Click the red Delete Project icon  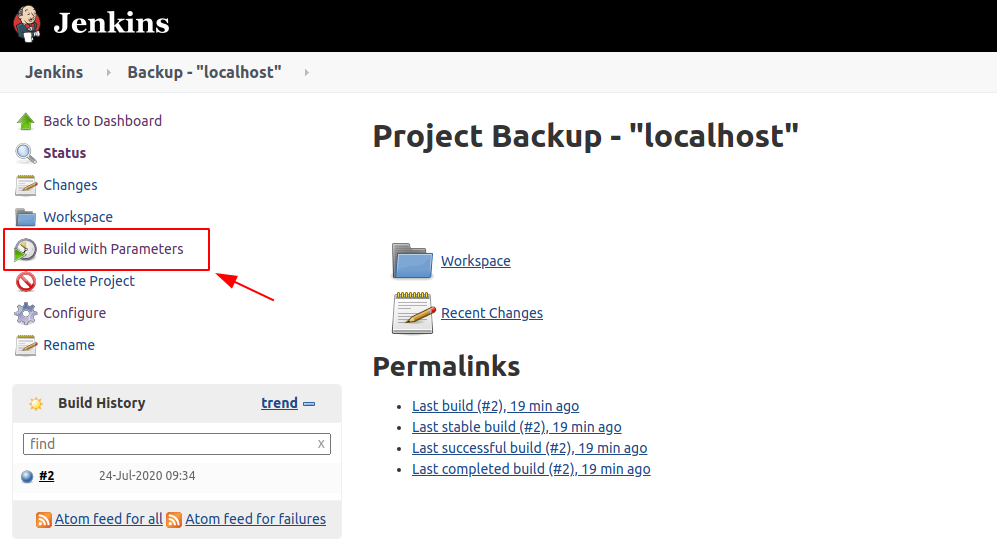click(x=26, y=281)
